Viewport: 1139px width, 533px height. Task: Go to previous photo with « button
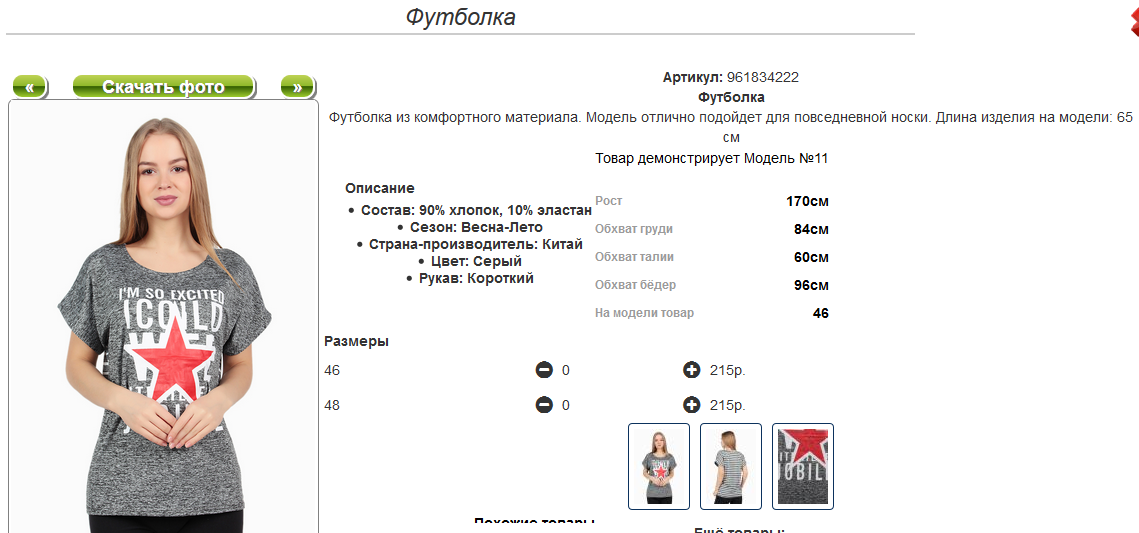tap(30, 87)
